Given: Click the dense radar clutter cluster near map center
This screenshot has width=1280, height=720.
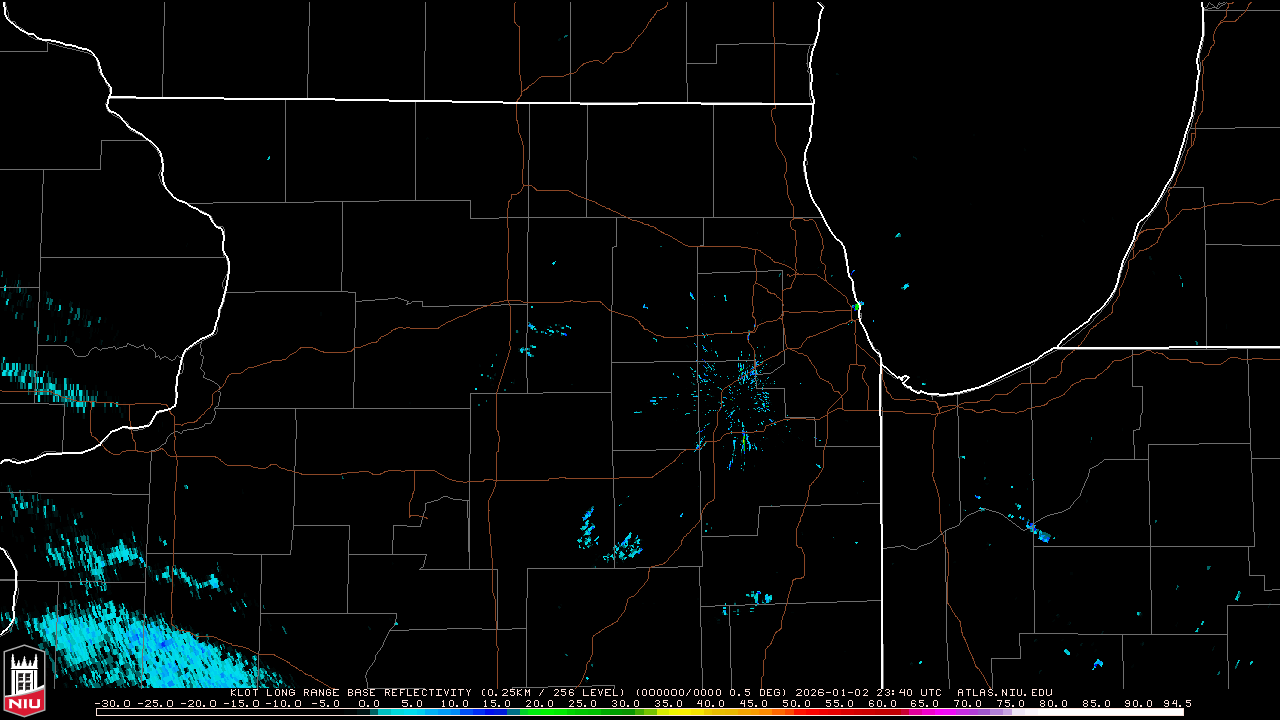Looking at the screenshot, I should tap(745, 395).
